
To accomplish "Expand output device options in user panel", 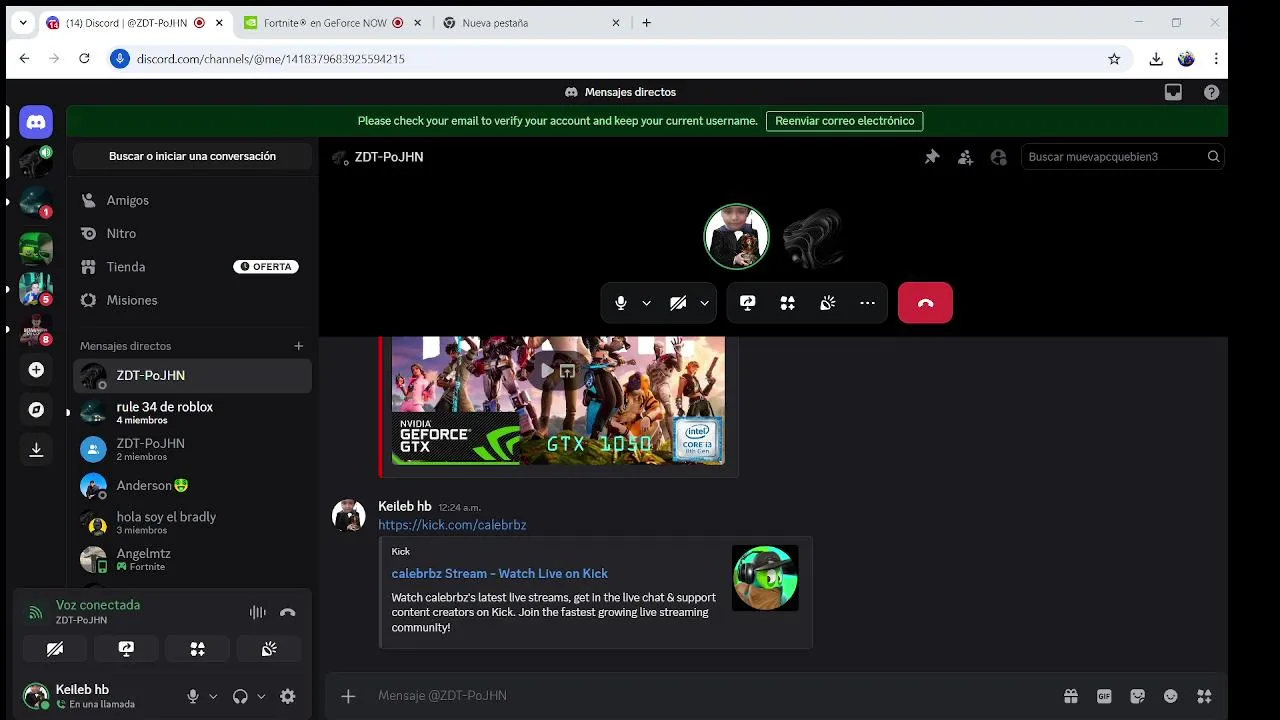I will (x=261, y=697).
